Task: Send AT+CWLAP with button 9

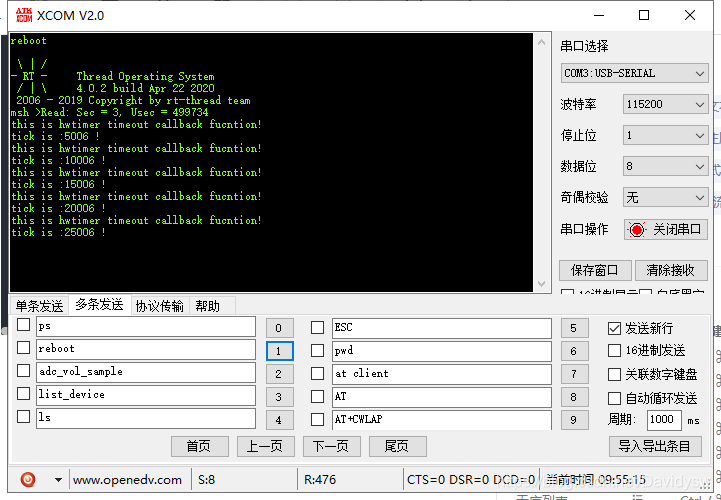Action: pos(574,420)
